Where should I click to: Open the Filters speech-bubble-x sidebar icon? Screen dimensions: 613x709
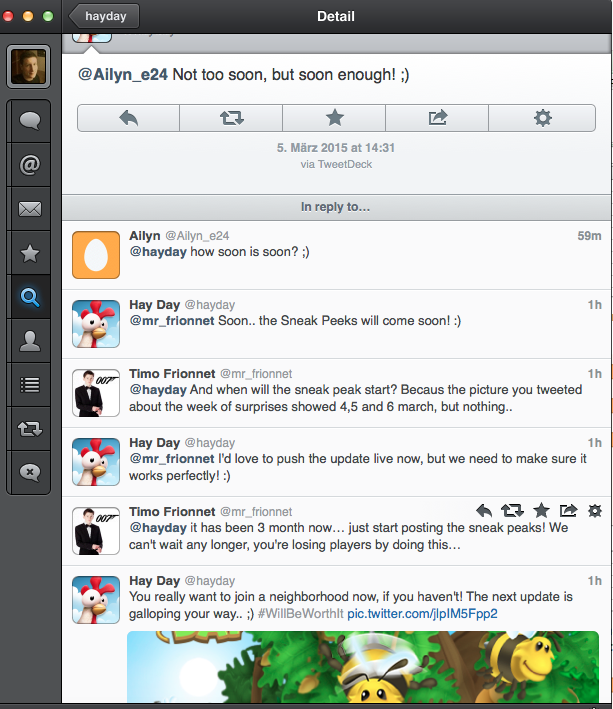[x=30, y=472]
